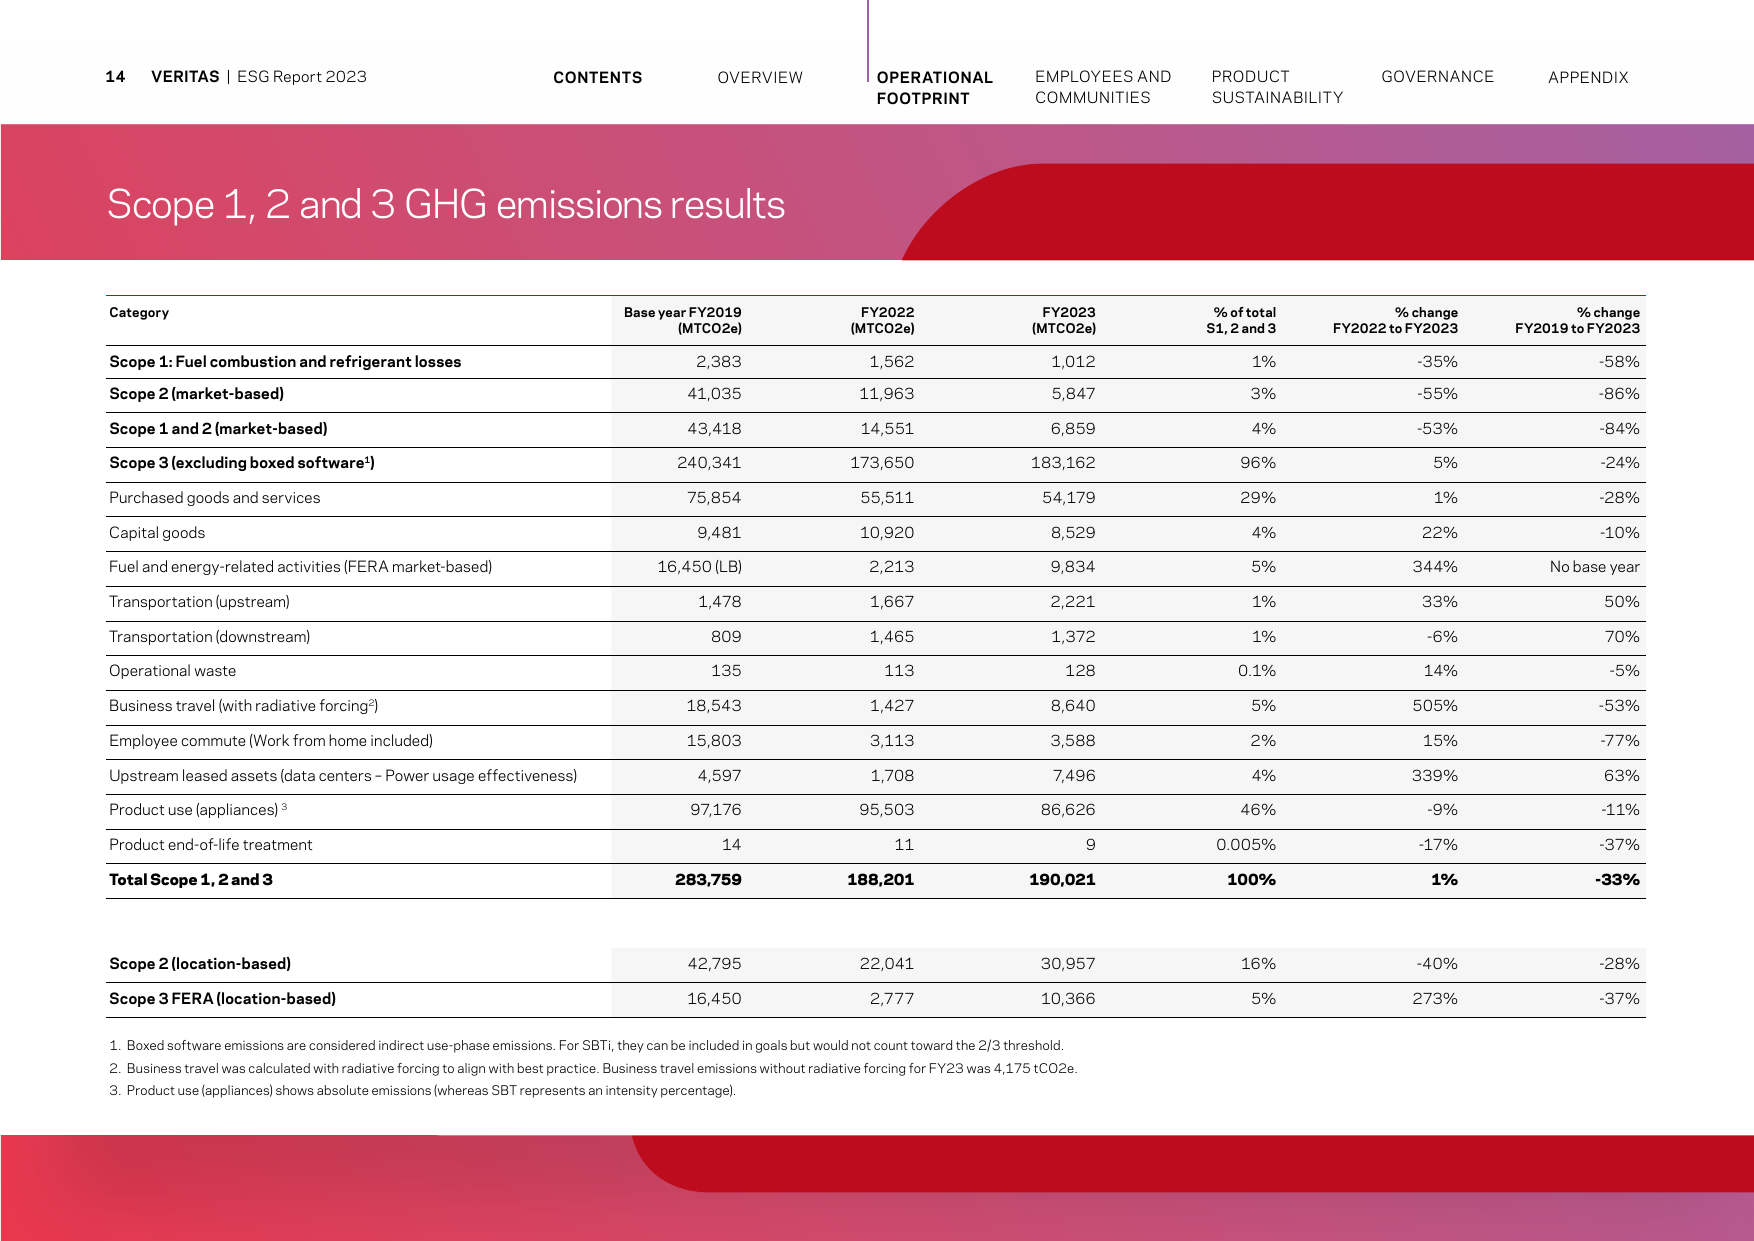The image size is (1754, 1241).
Task: Click '% change FY2019 to FY2023' header
Action: tap(1577, 320)
